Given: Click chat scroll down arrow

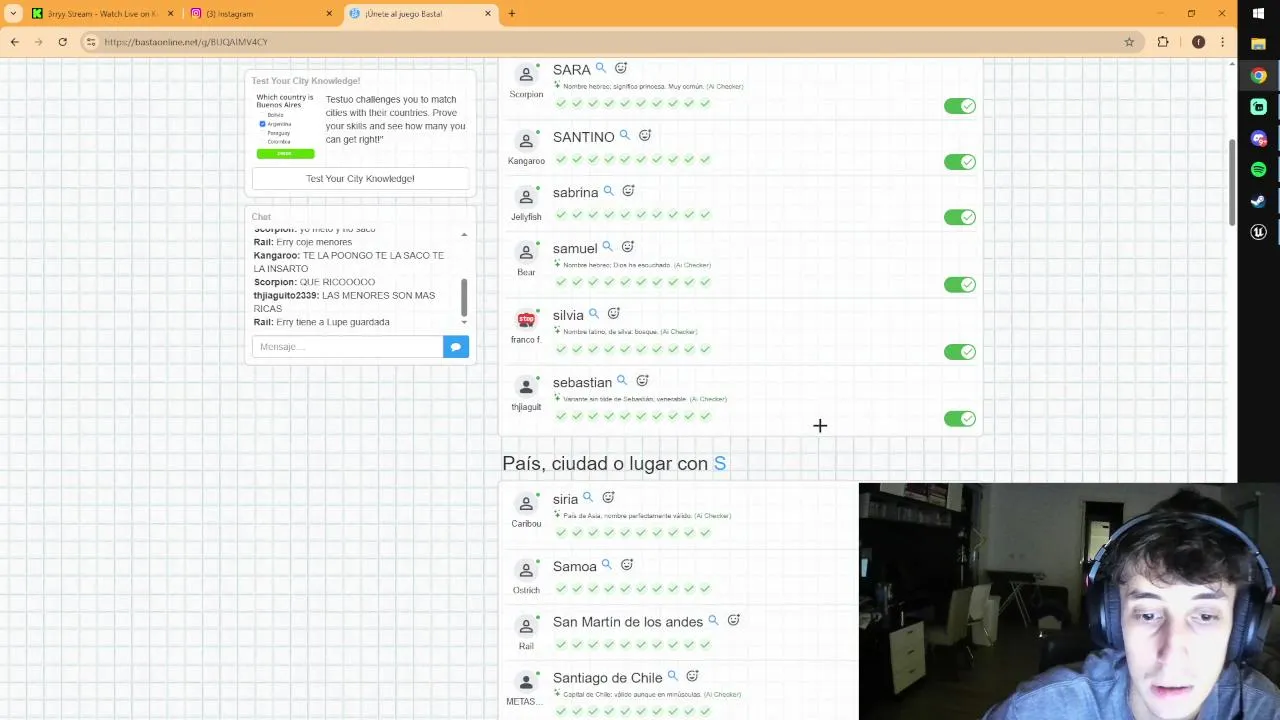Looking at the screenshot, I should tap(464, 322).
